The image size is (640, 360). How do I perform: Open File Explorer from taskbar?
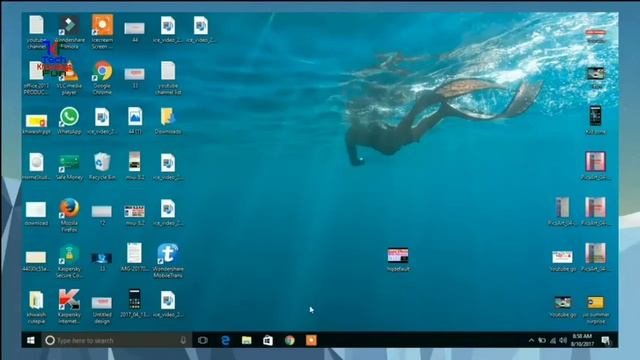[247, 340]
